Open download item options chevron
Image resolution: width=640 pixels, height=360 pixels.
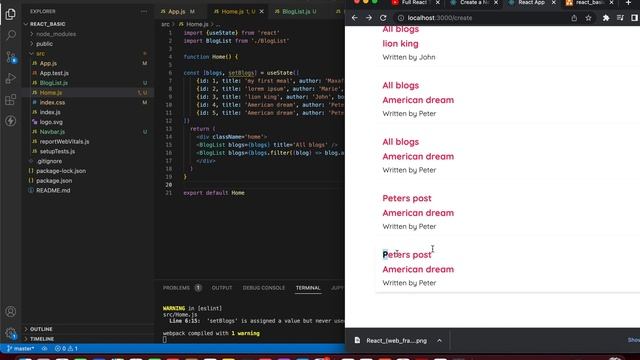pos(439,341)
